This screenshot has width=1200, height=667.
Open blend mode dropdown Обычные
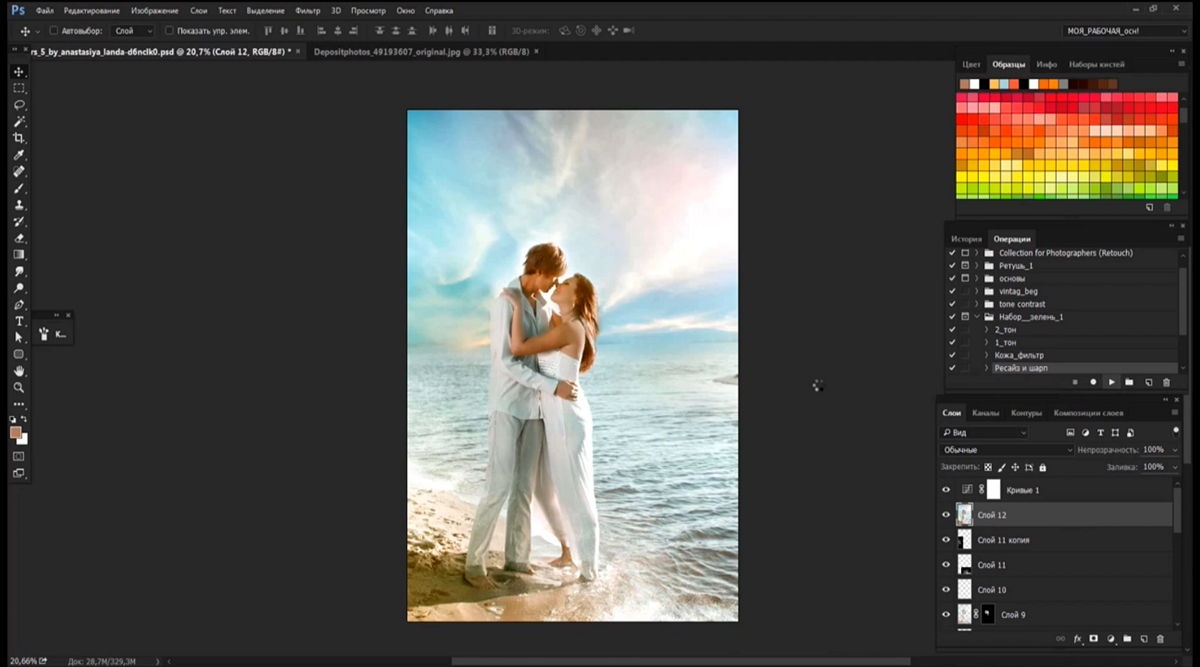1007,450
